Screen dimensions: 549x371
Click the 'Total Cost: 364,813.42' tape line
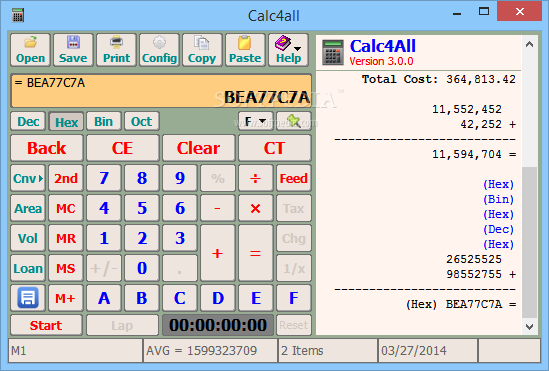tap(439, 79)
